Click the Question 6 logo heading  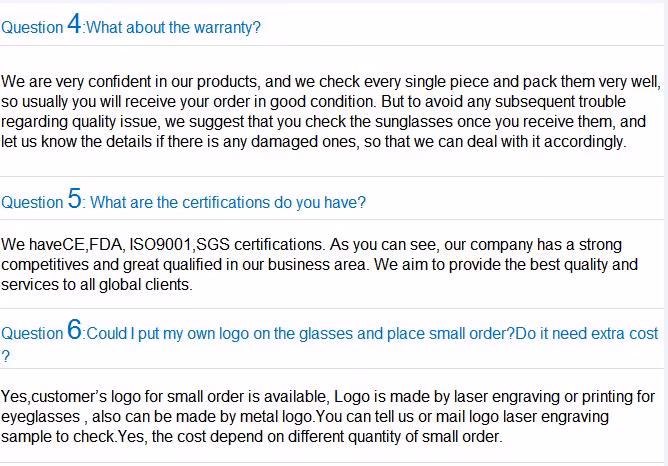[330, 341]
